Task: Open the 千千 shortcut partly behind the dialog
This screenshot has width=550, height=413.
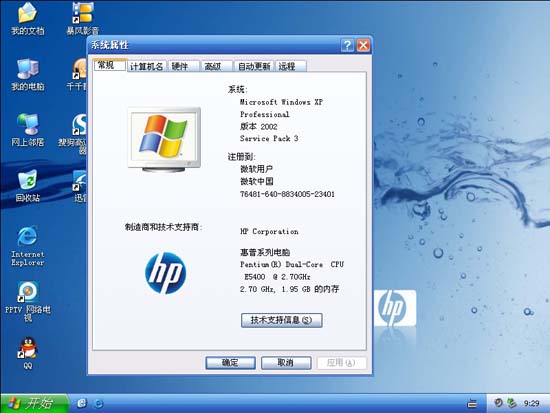Action: coord(78,74)
